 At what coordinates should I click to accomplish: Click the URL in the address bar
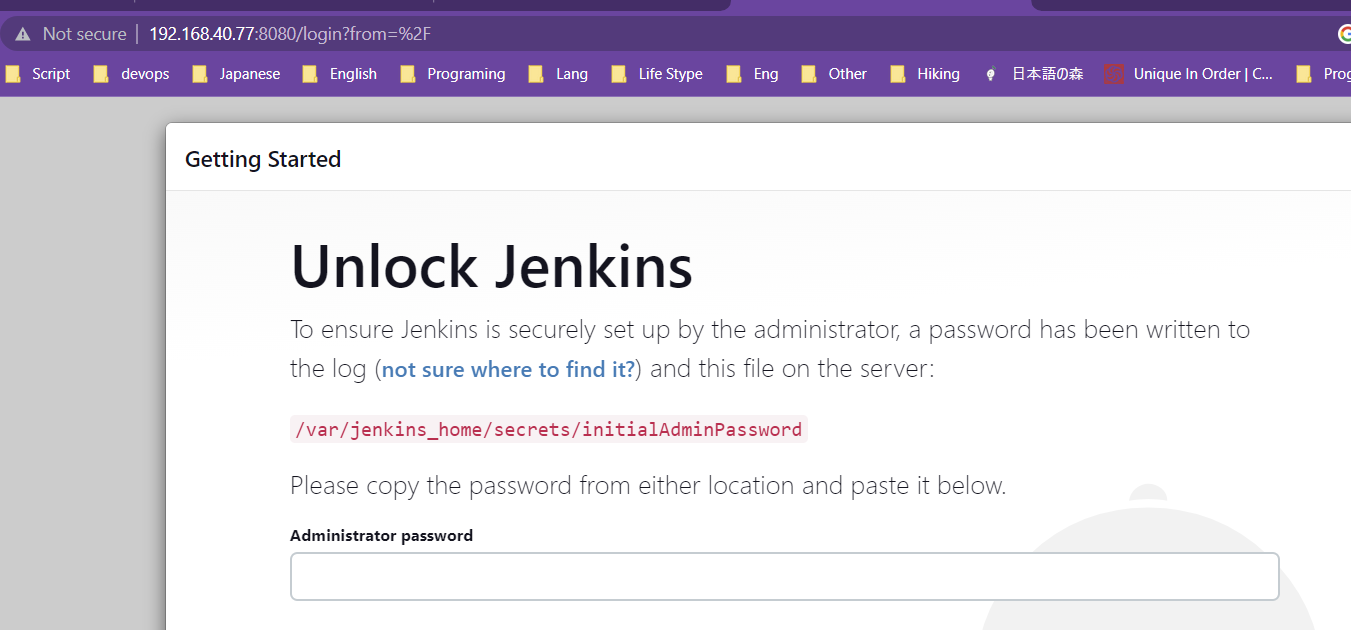290,34
